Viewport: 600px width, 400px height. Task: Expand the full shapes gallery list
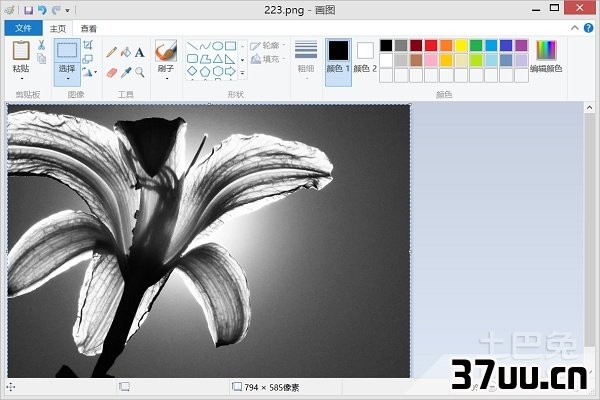(243, 72)
